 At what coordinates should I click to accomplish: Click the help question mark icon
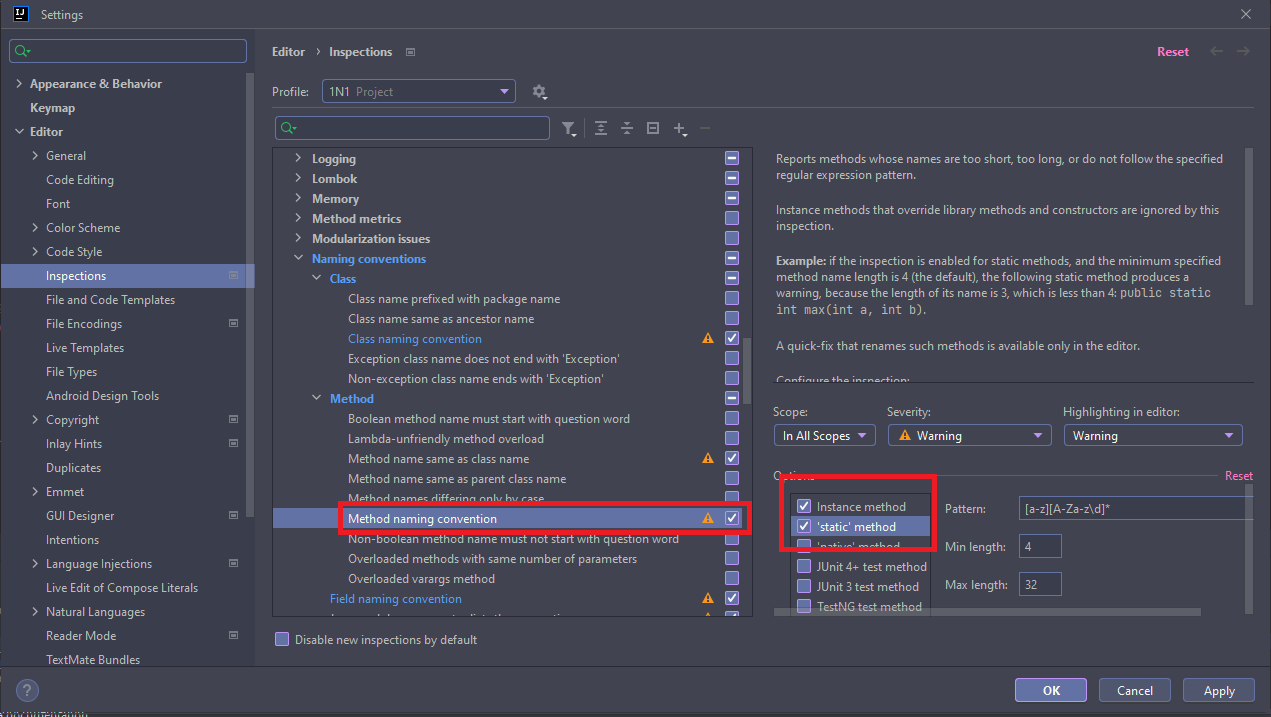(x=28, y=690)
